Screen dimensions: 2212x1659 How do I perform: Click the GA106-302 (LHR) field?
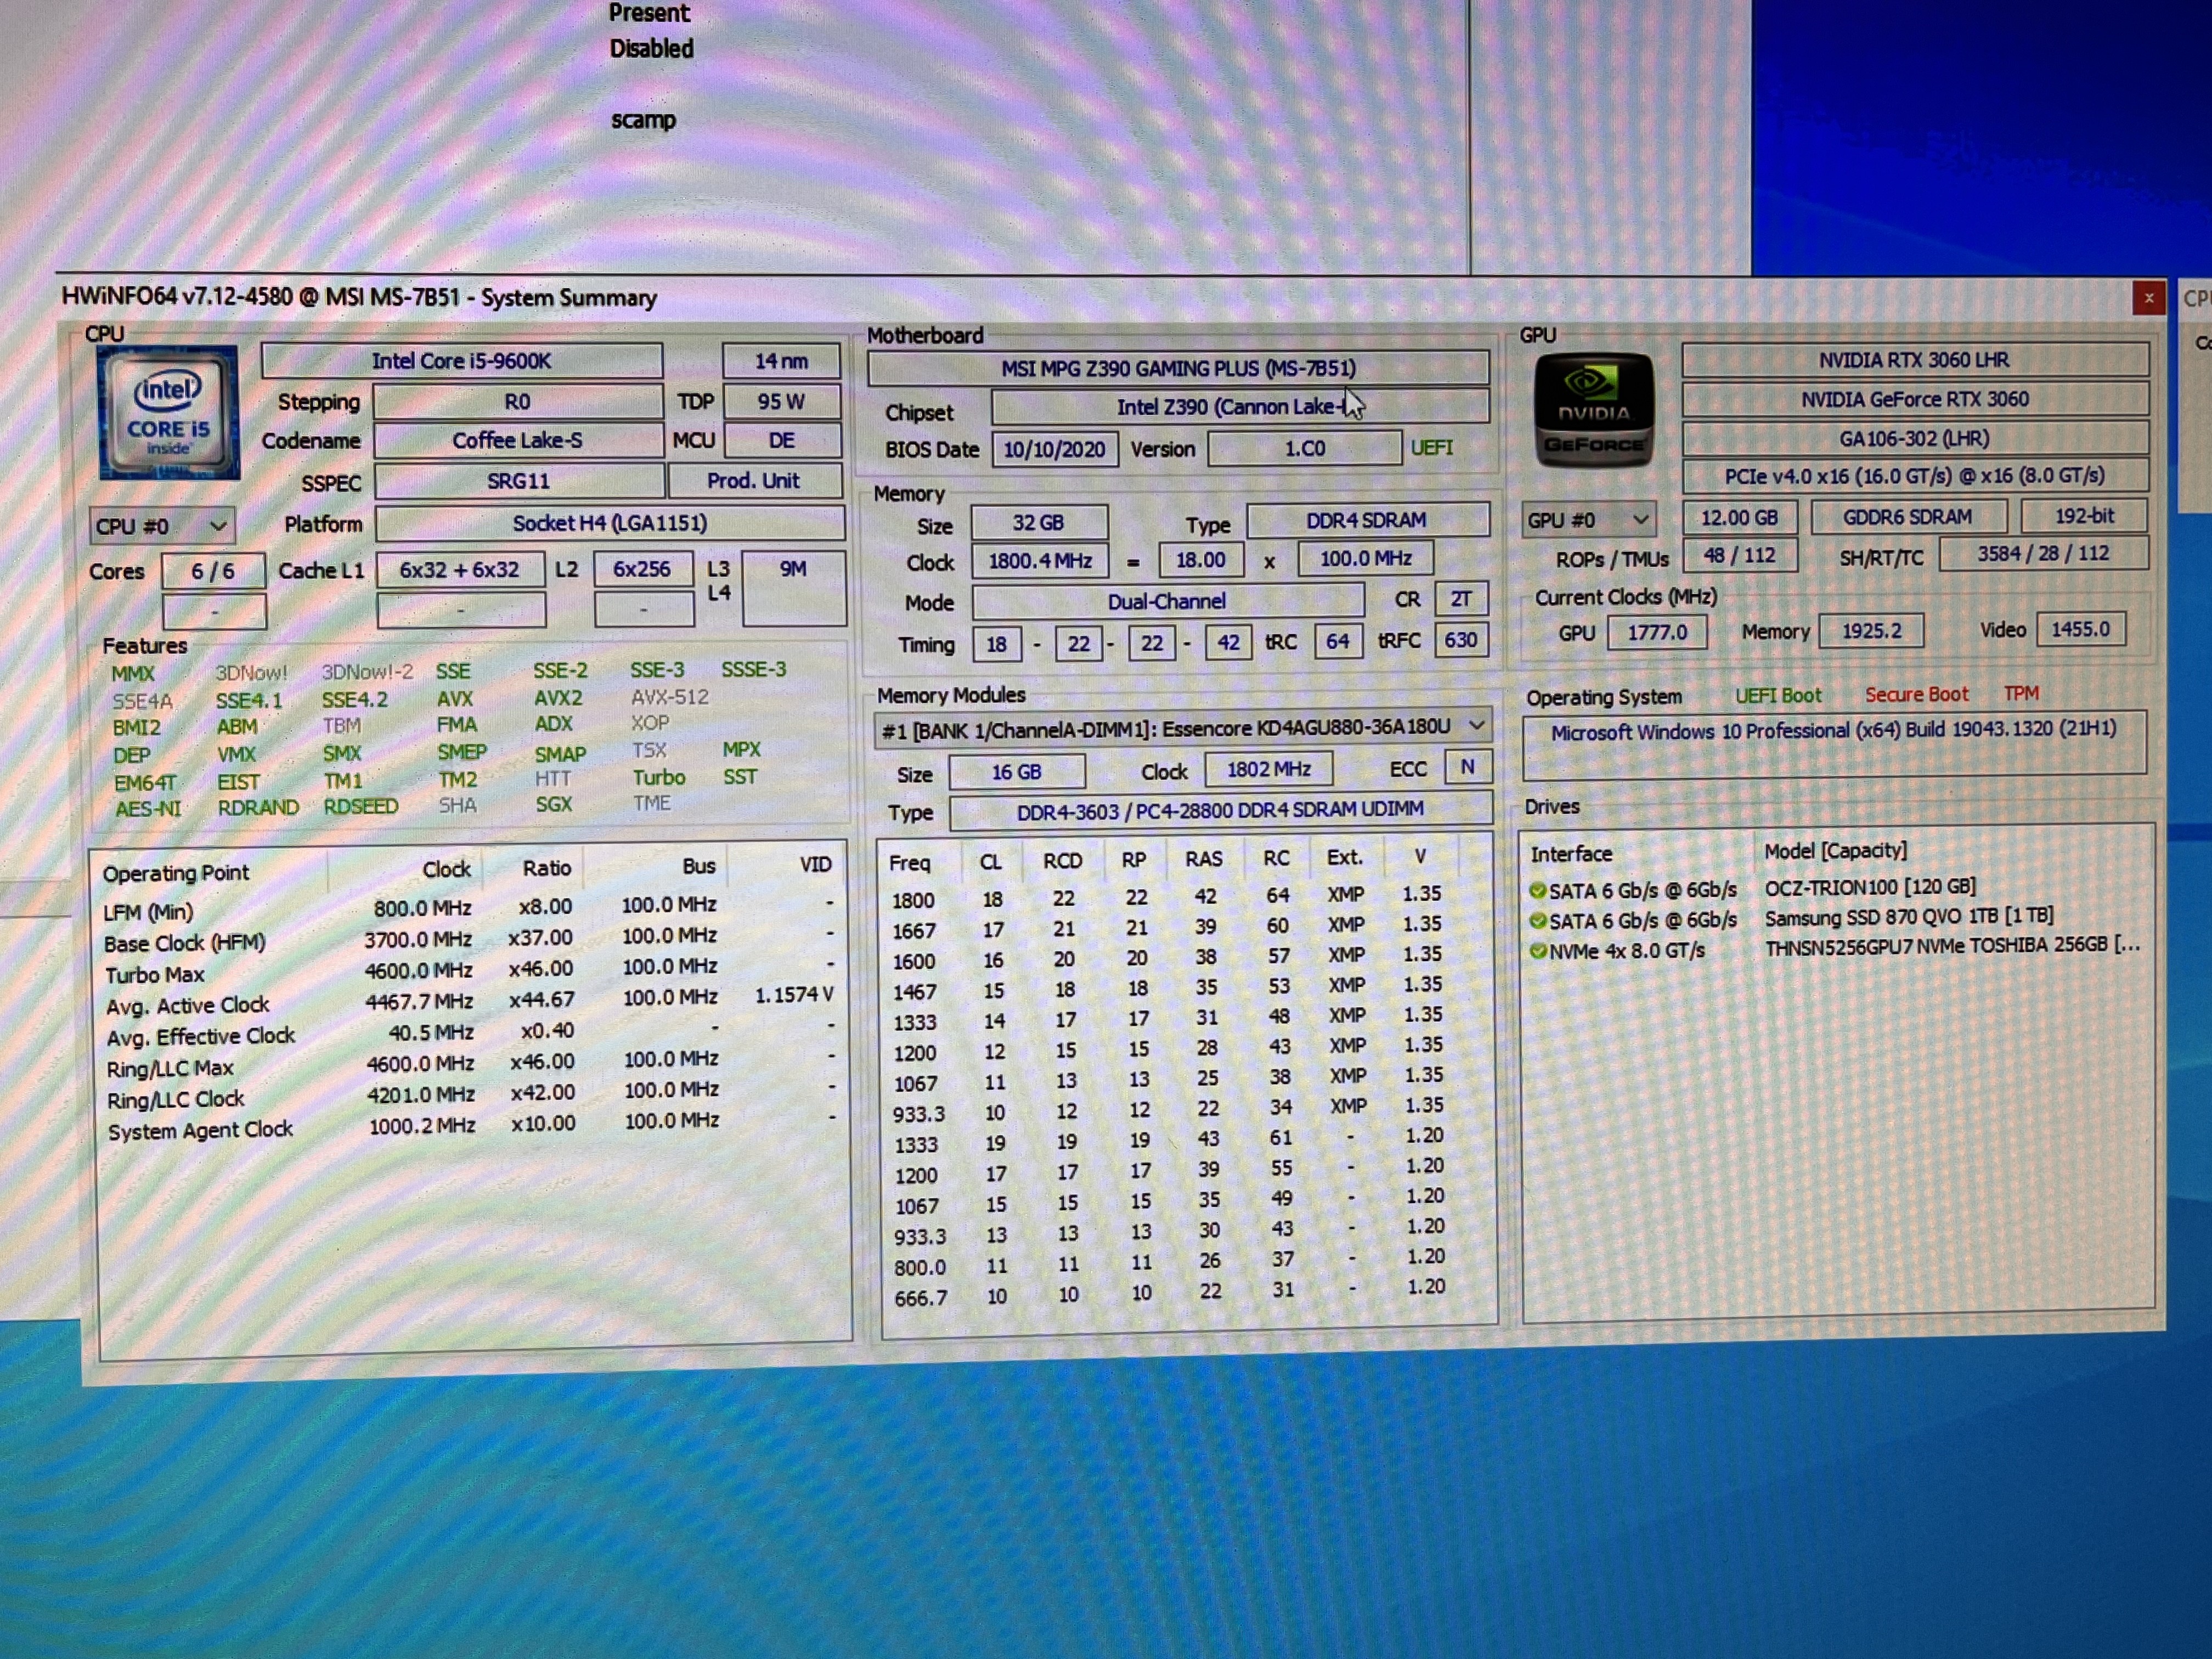coord(1915,438)
